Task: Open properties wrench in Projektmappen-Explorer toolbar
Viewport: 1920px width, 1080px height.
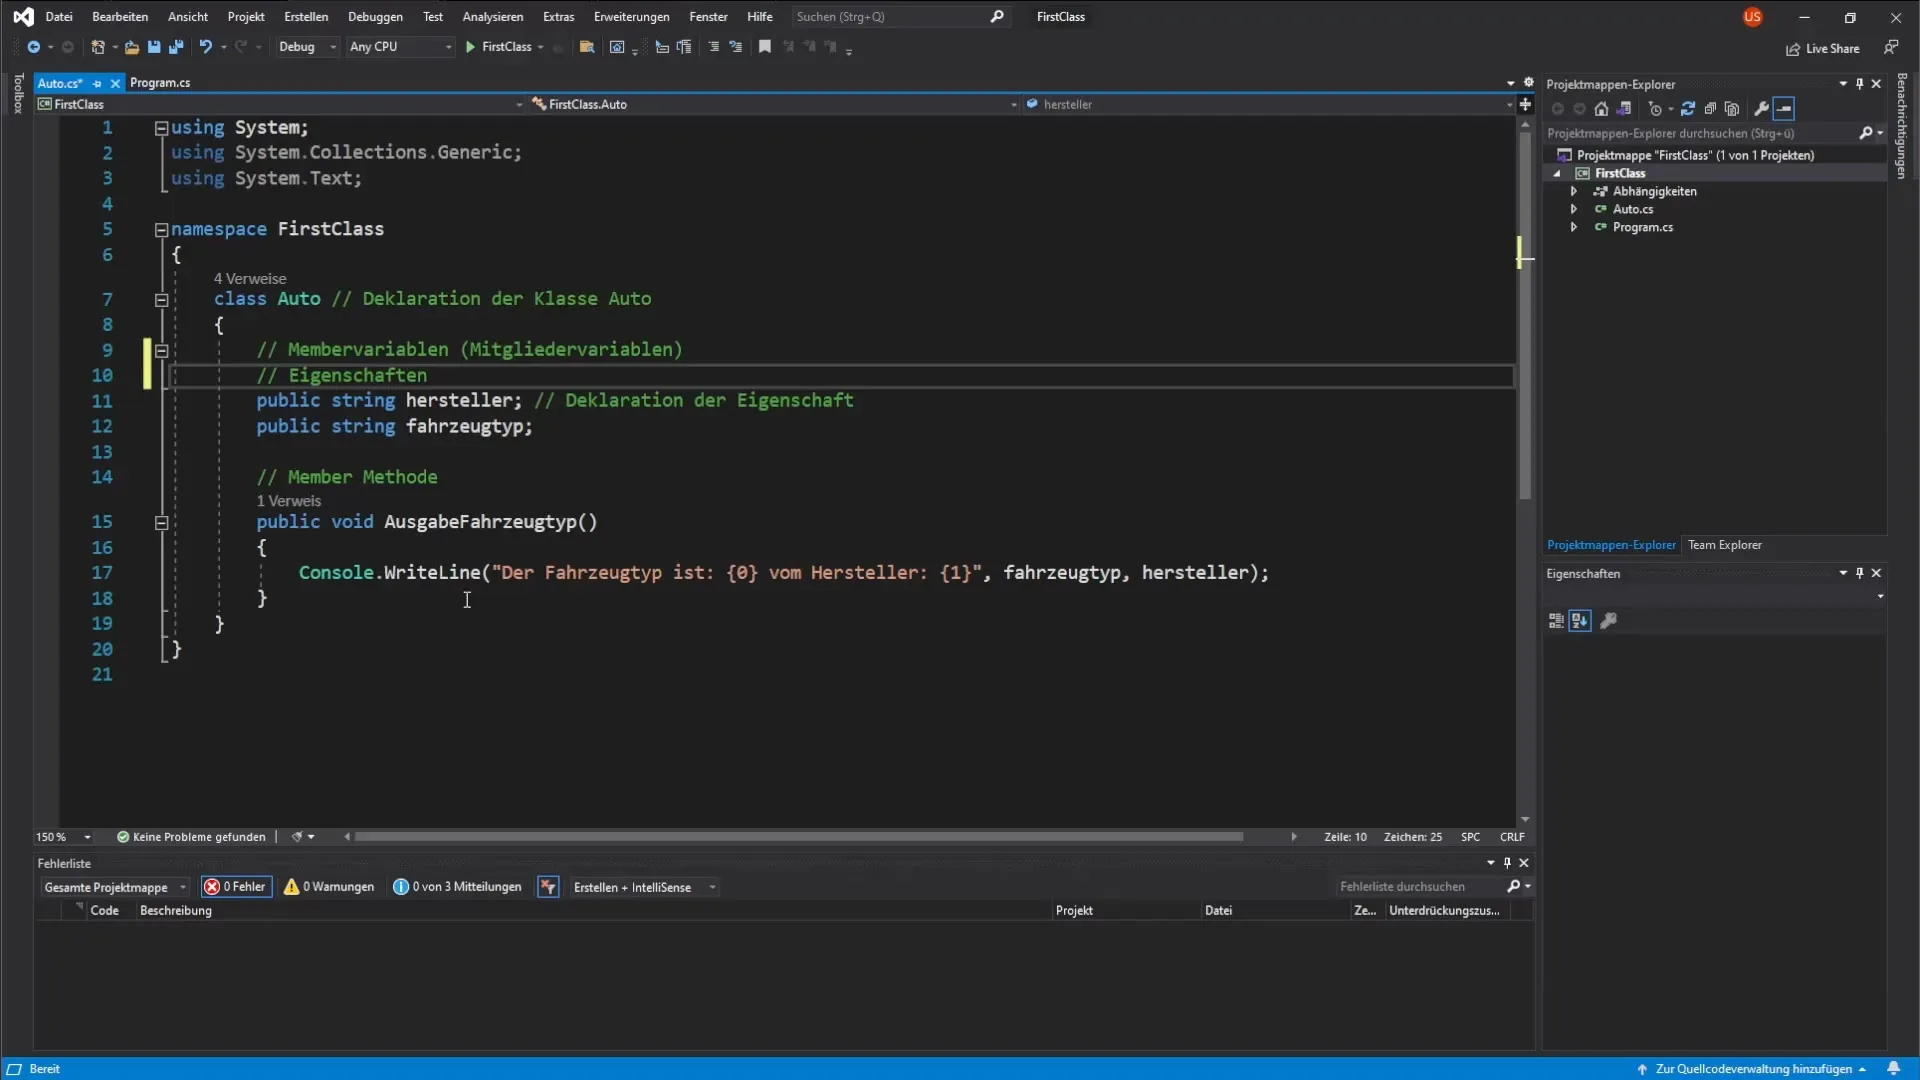Action: coord(1762,109)
